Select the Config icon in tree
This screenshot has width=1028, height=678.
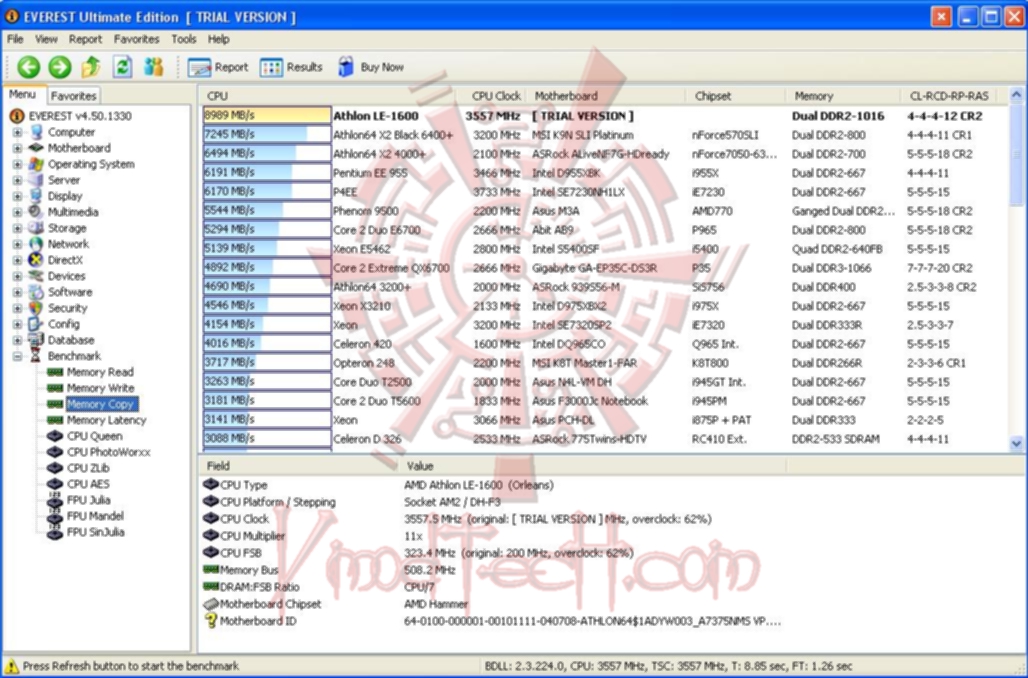pos(36,324)
